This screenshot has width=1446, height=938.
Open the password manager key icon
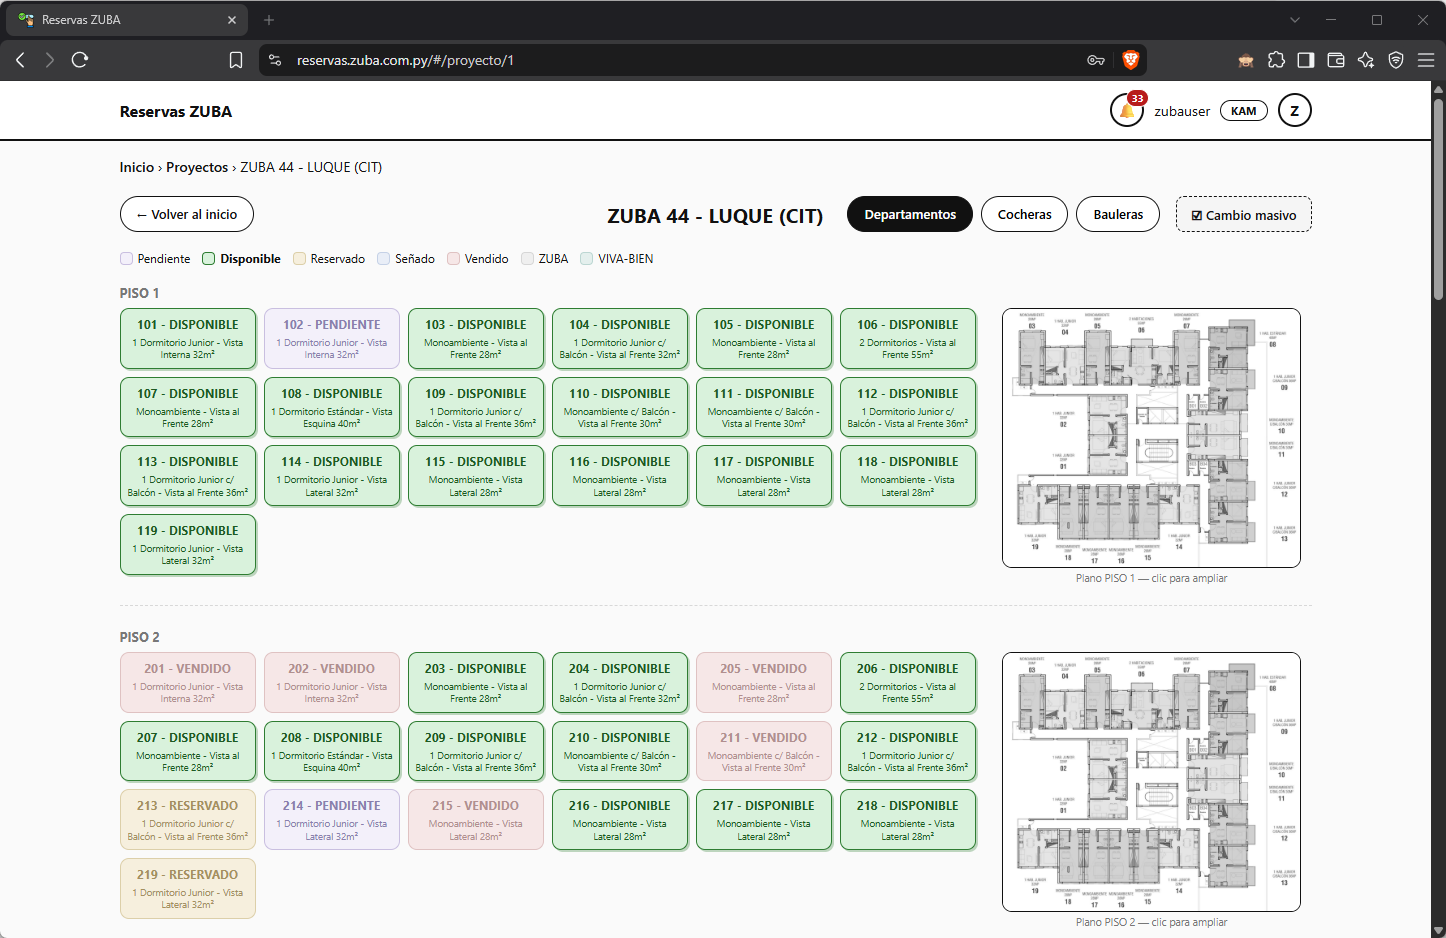[1096, 60]
